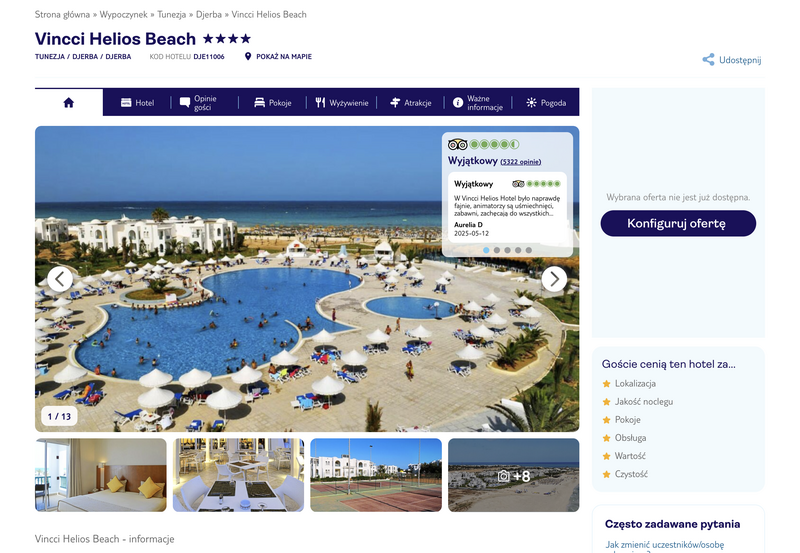Open the 5322 opinie reviews link
Viewport: 800px width, 553px height.
coord(520,162)
